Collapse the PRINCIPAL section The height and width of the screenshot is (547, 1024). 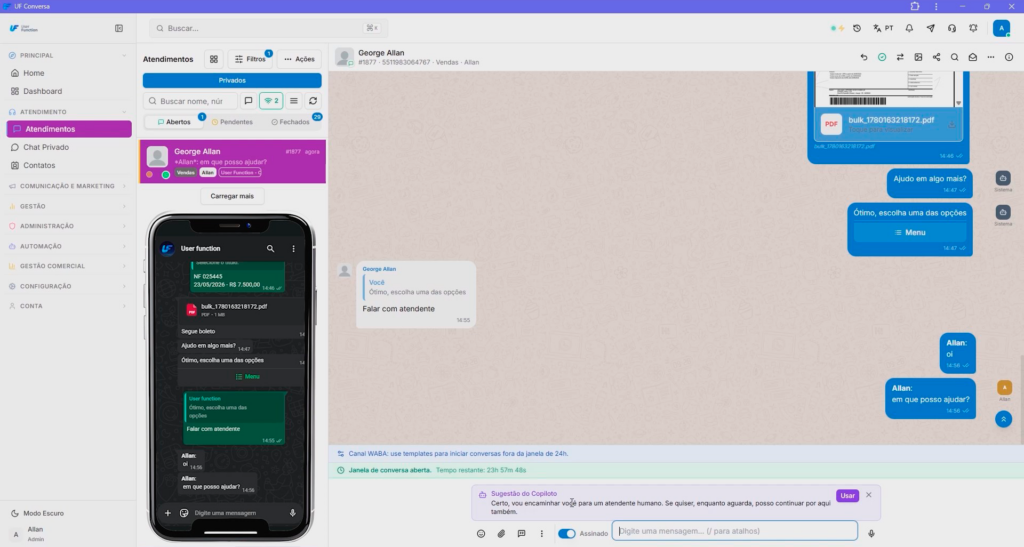pos(68,55)
